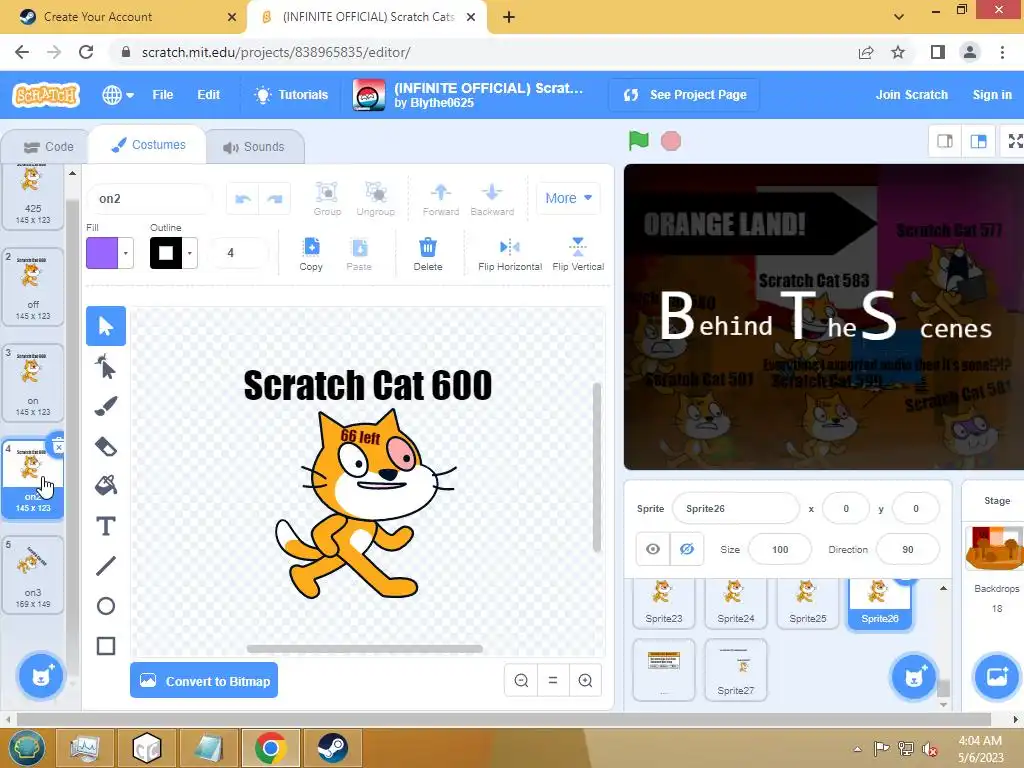This screenshot has height=768, width=1024.
Task: Select the arrow Select tool
Action: coord(106,326)
